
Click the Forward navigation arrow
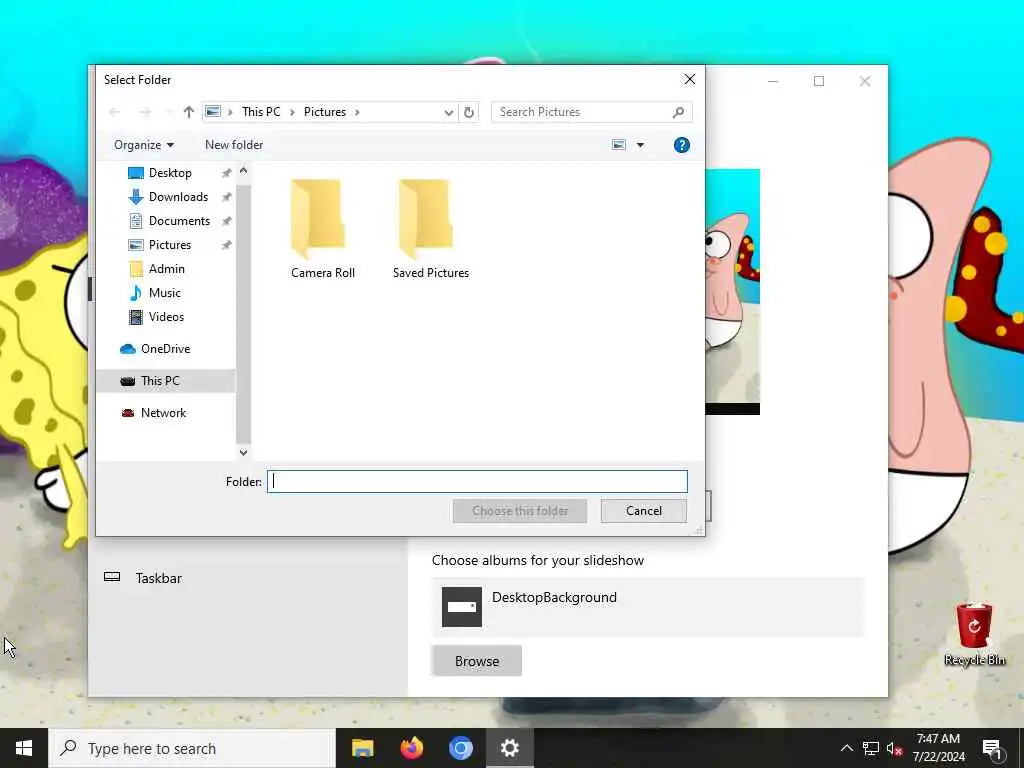(x=145, y=112)
